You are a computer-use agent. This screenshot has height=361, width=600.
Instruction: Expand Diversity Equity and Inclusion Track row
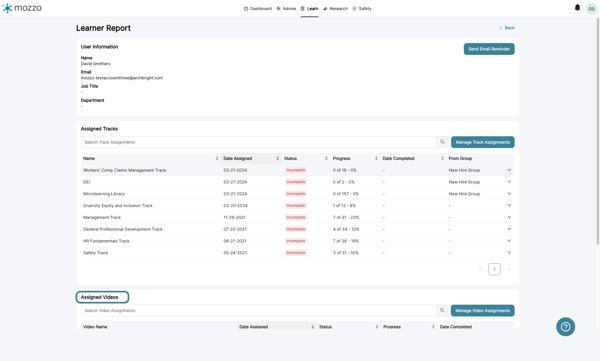pos(509,206)
